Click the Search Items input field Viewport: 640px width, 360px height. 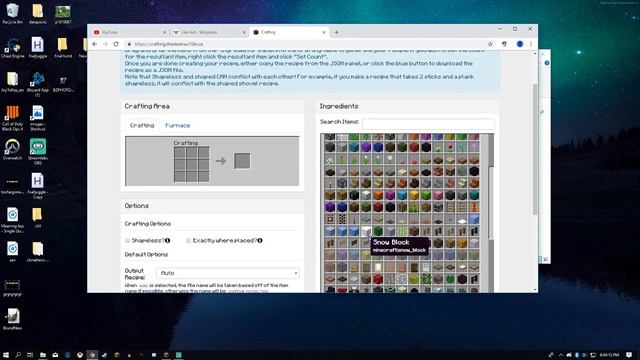point(428,124)
